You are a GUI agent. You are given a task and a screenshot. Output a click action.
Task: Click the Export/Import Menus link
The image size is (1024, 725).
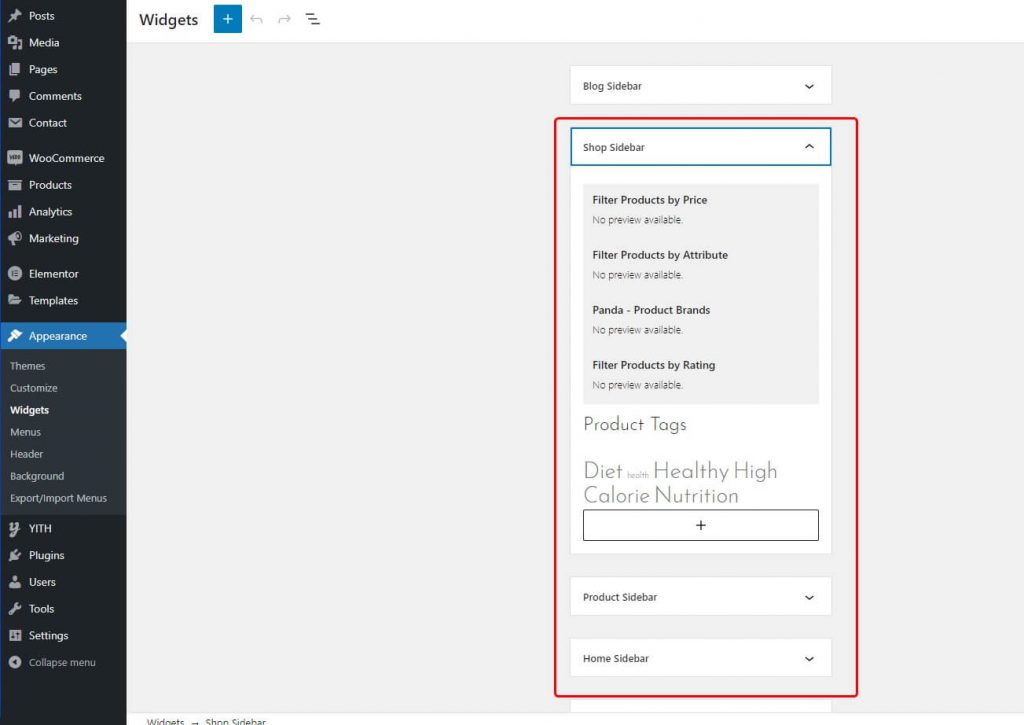point(58,498)
